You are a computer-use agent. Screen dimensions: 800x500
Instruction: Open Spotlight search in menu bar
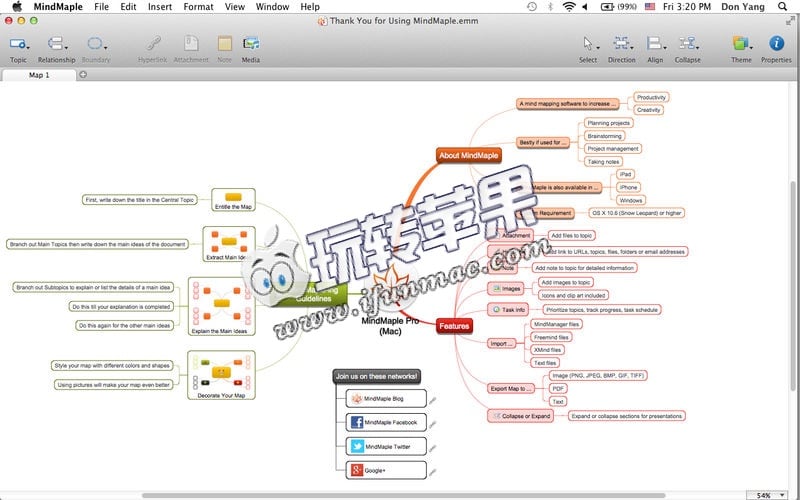[x=782, y=7]
